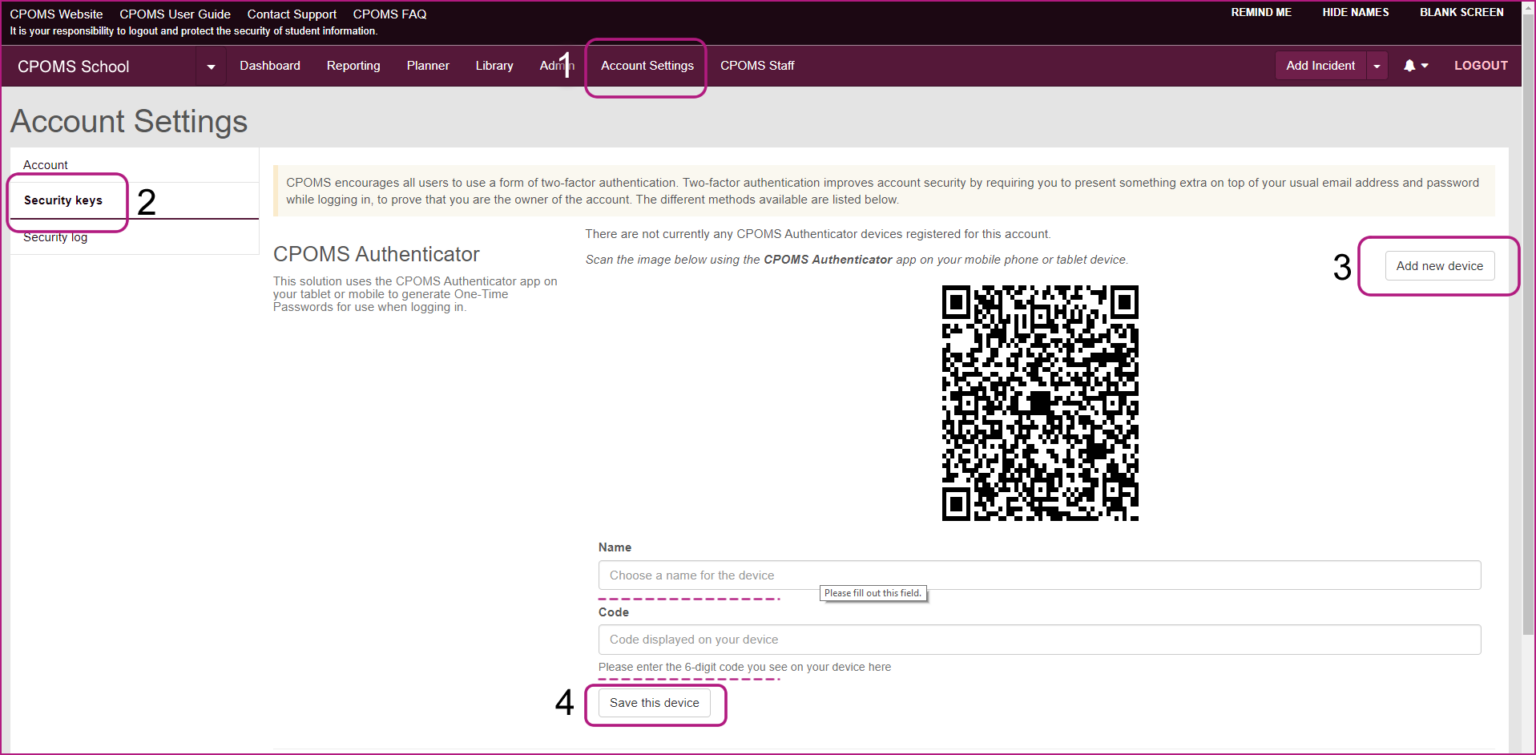Open the Add Incident dropdown arrow
1536x755 pixels.
[1377, 66]
